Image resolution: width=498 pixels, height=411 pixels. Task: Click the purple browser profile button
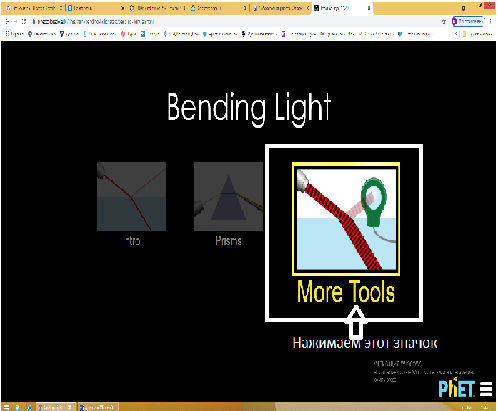(468, 21)
